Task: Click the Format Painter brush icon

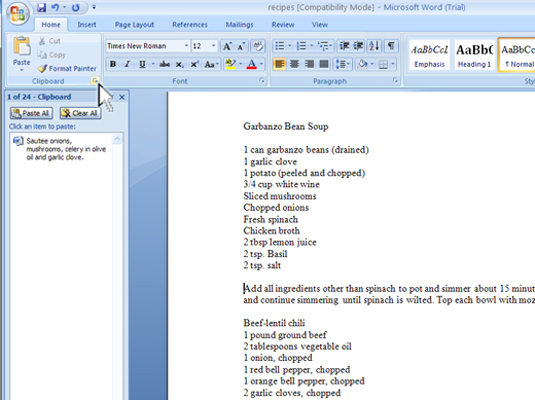Action: 42,69
